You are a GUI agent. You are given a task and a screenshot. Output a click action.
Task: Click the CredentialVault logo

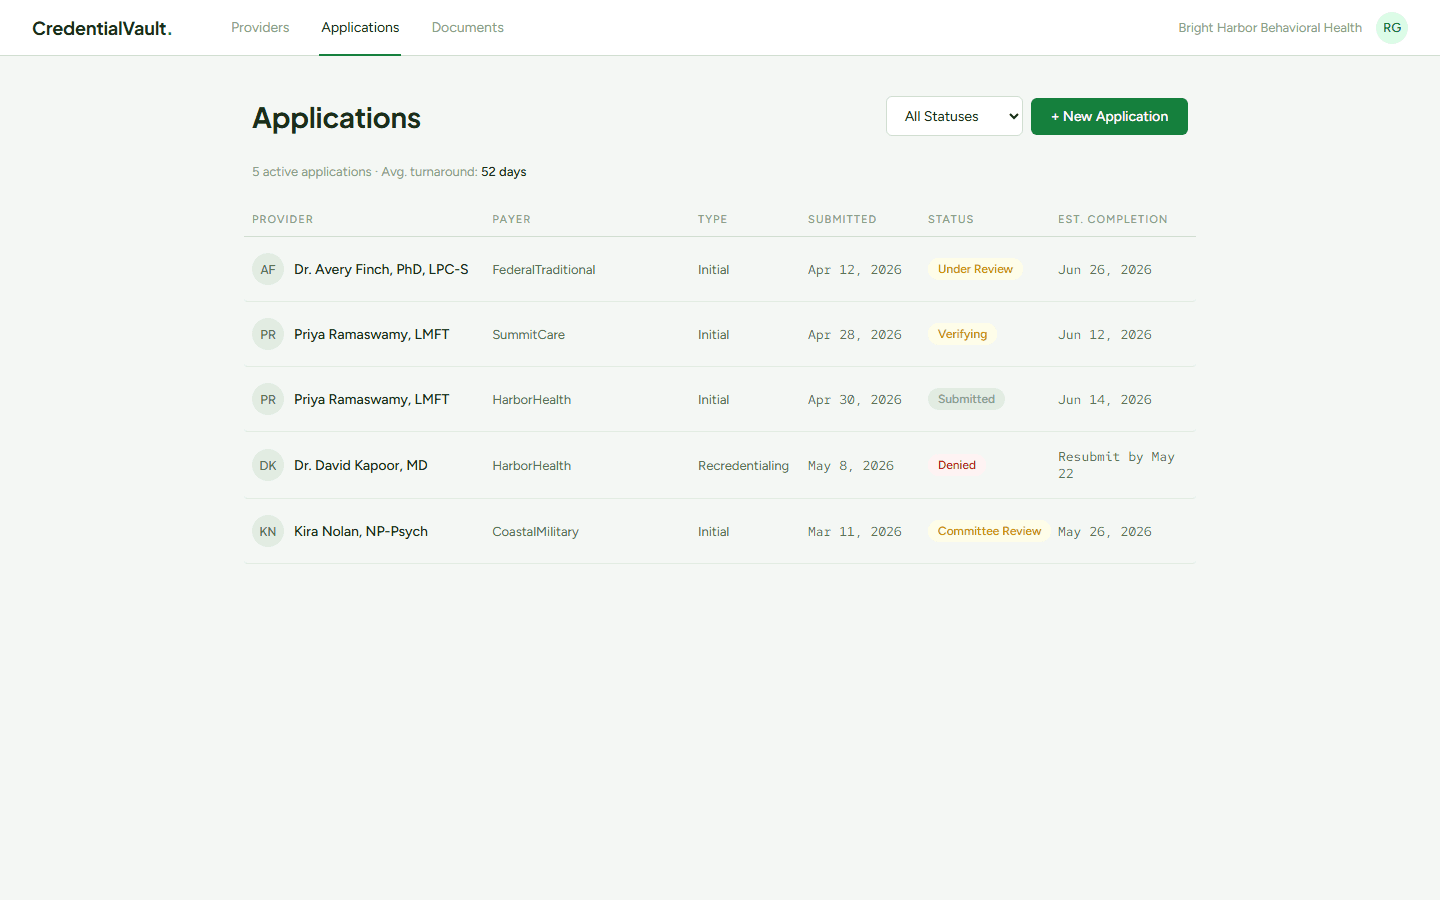tap(102, 28)
